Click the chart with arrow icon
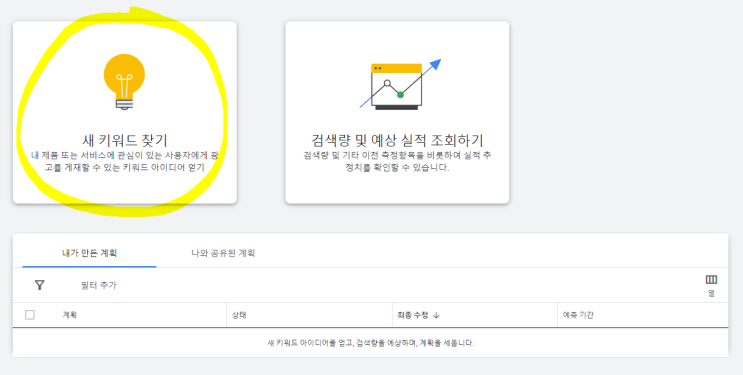The height and width of the screenshot is (375, 743). [x=400, y=84]
